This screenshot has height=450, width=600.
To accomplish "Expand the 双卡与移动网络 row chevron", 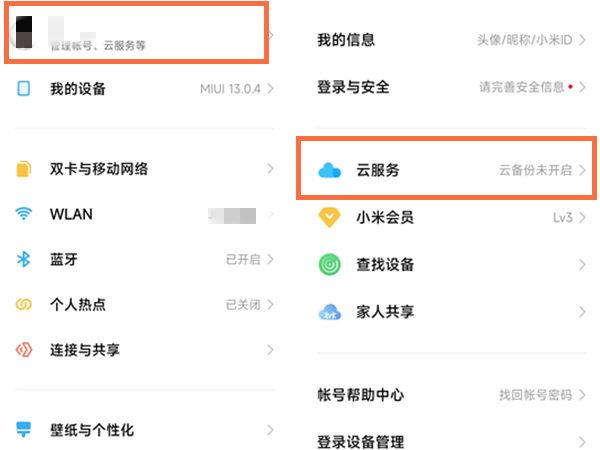I will [x=270, y=169].
